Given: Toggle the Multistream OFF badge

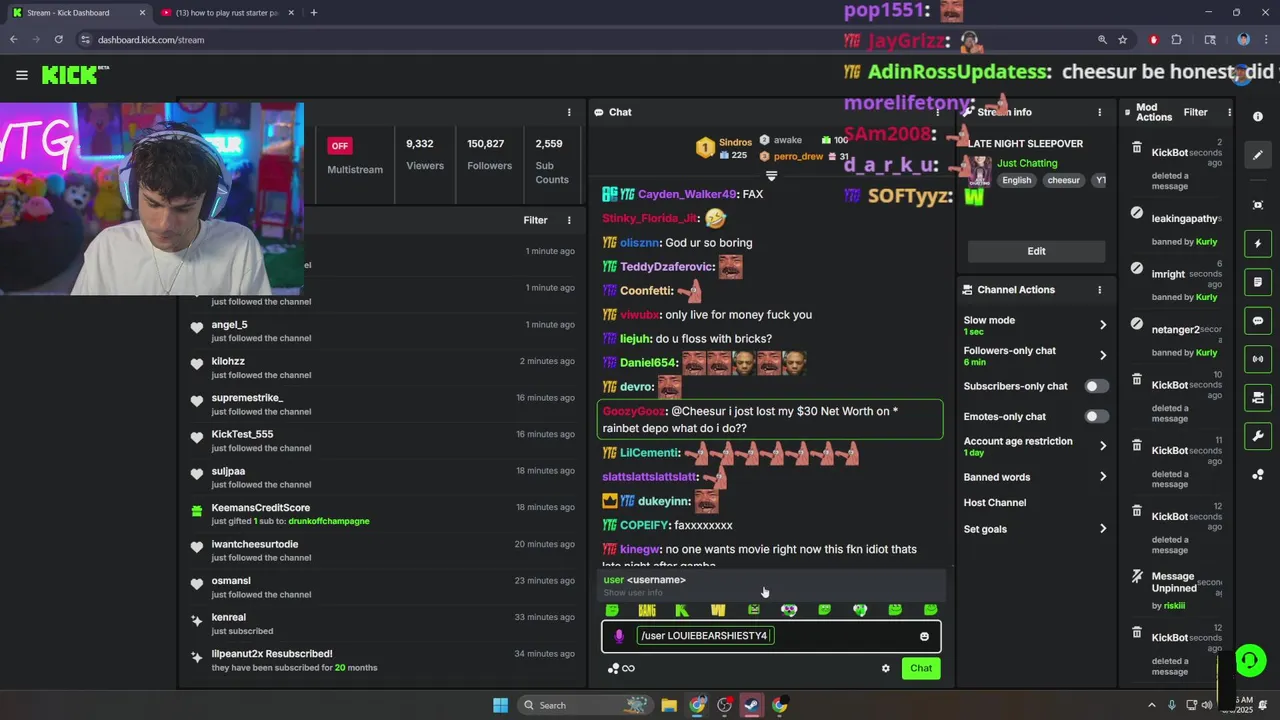Looking at the screenshot, I should tap(340, 146).
